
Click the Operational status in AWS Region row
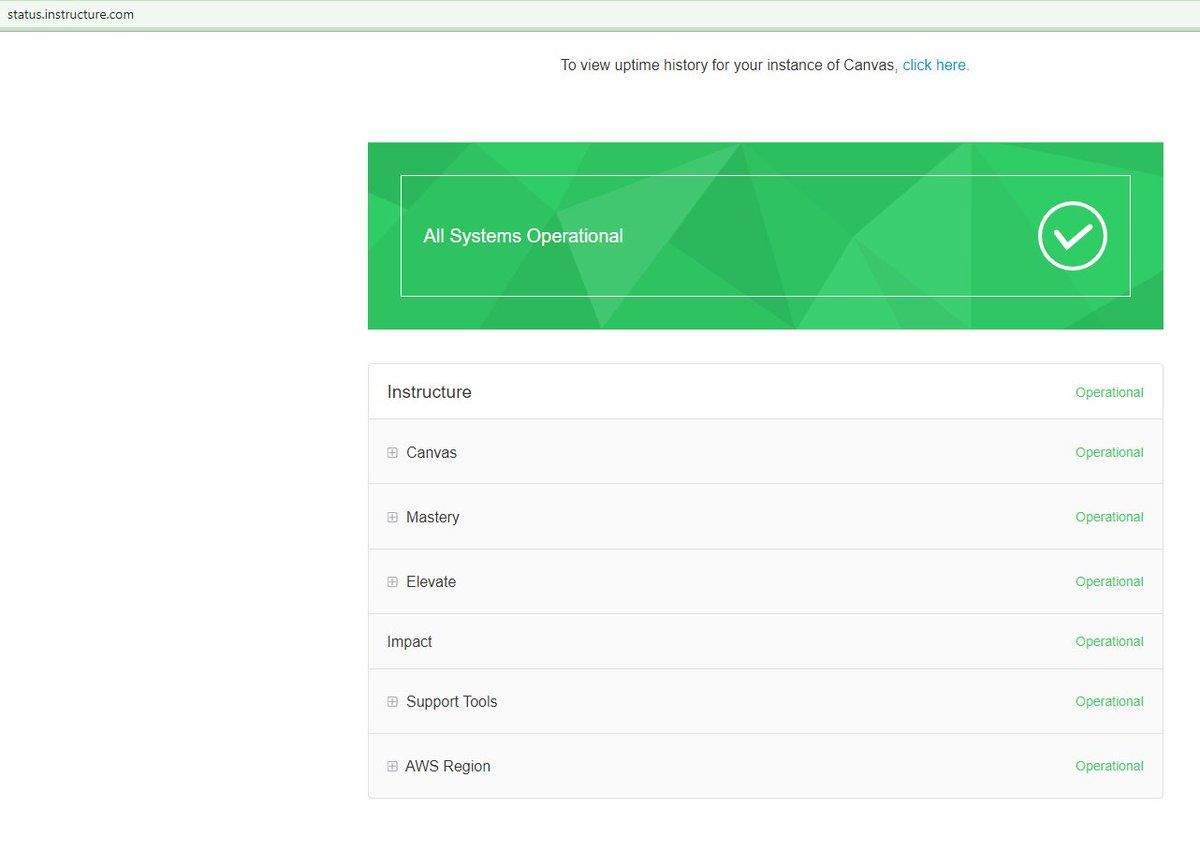1109,767
